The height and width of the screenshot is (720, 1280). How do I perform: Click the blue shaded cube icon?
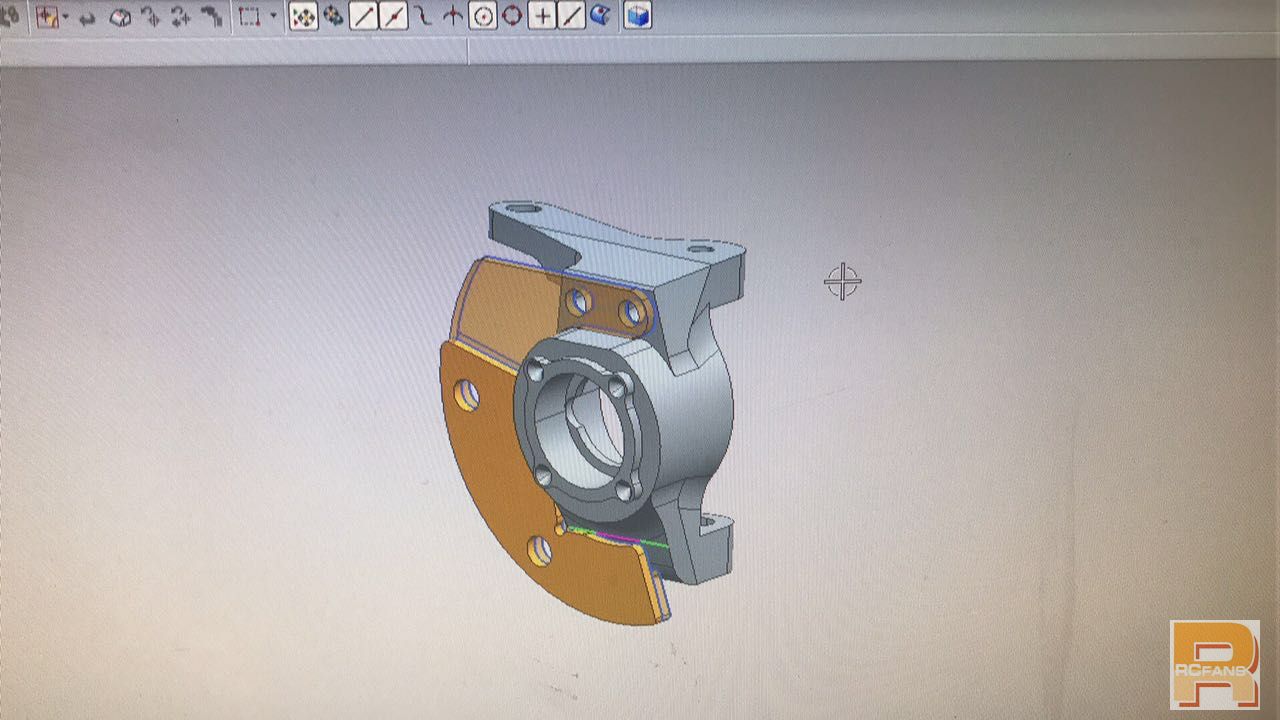pos(638,15)
